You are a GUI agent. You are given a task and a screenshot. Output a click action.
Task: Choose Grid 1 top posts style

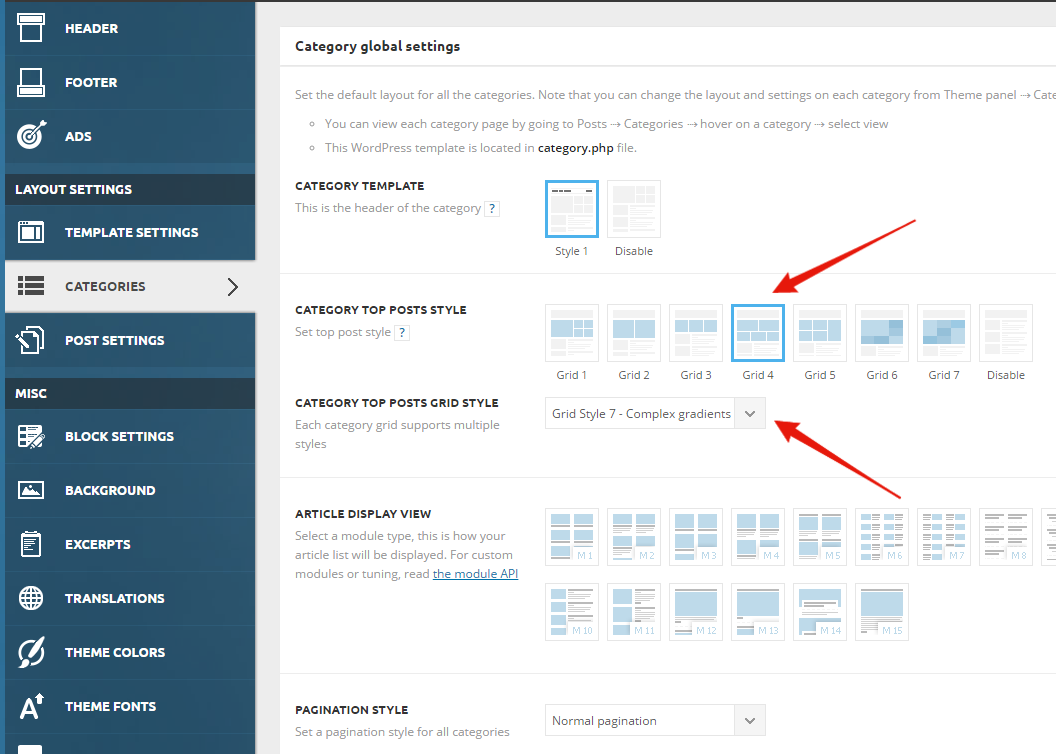click(x=572, y=333)
